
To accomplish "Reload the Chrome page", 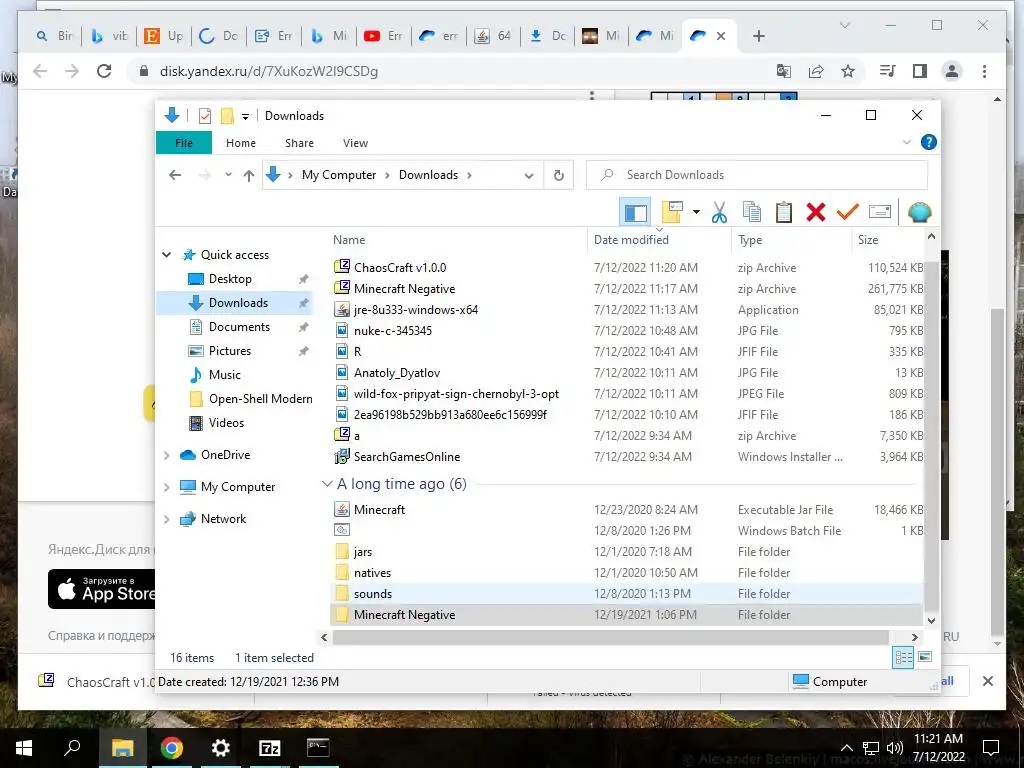I will 104,71.
